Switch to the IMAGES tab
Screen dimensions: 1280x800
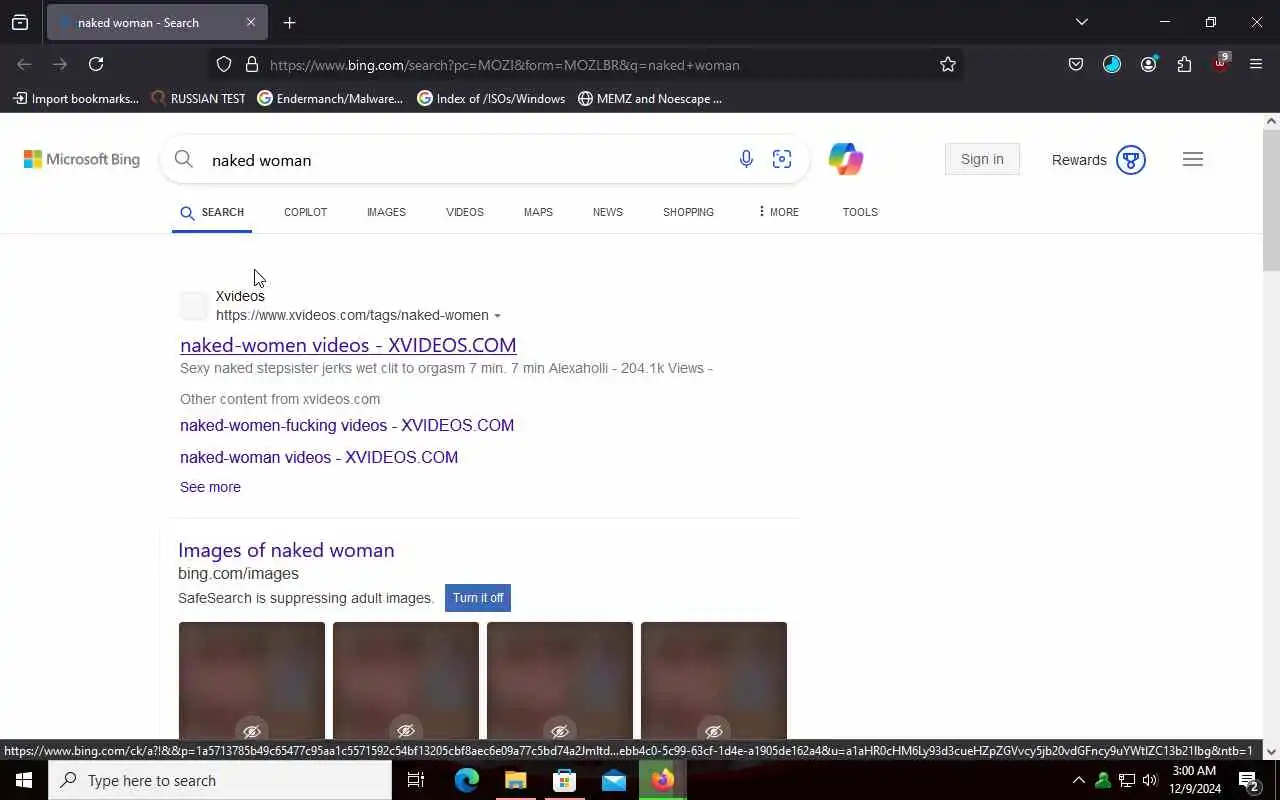click(x=386, y=212)
